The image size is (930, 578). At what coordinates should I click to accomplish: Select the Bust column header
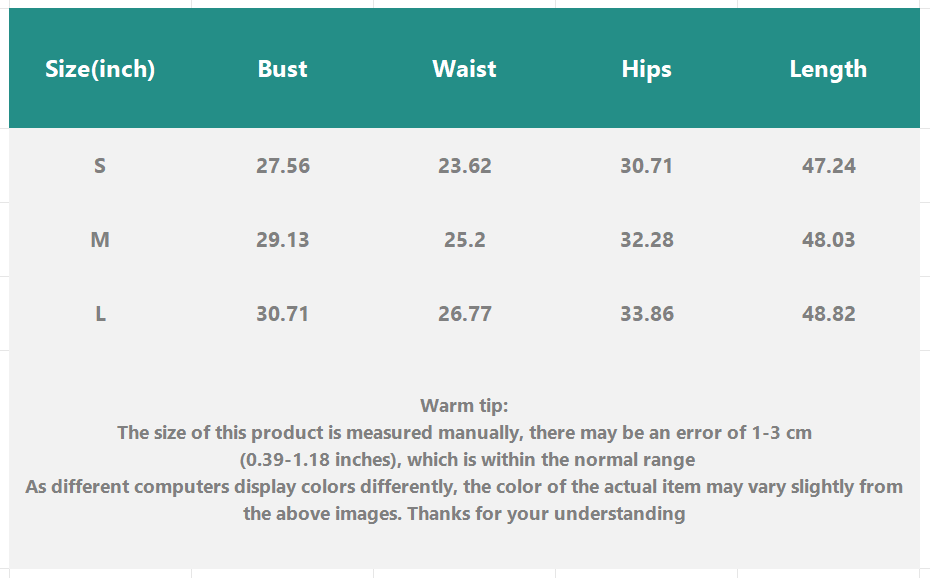pos(282,69)
